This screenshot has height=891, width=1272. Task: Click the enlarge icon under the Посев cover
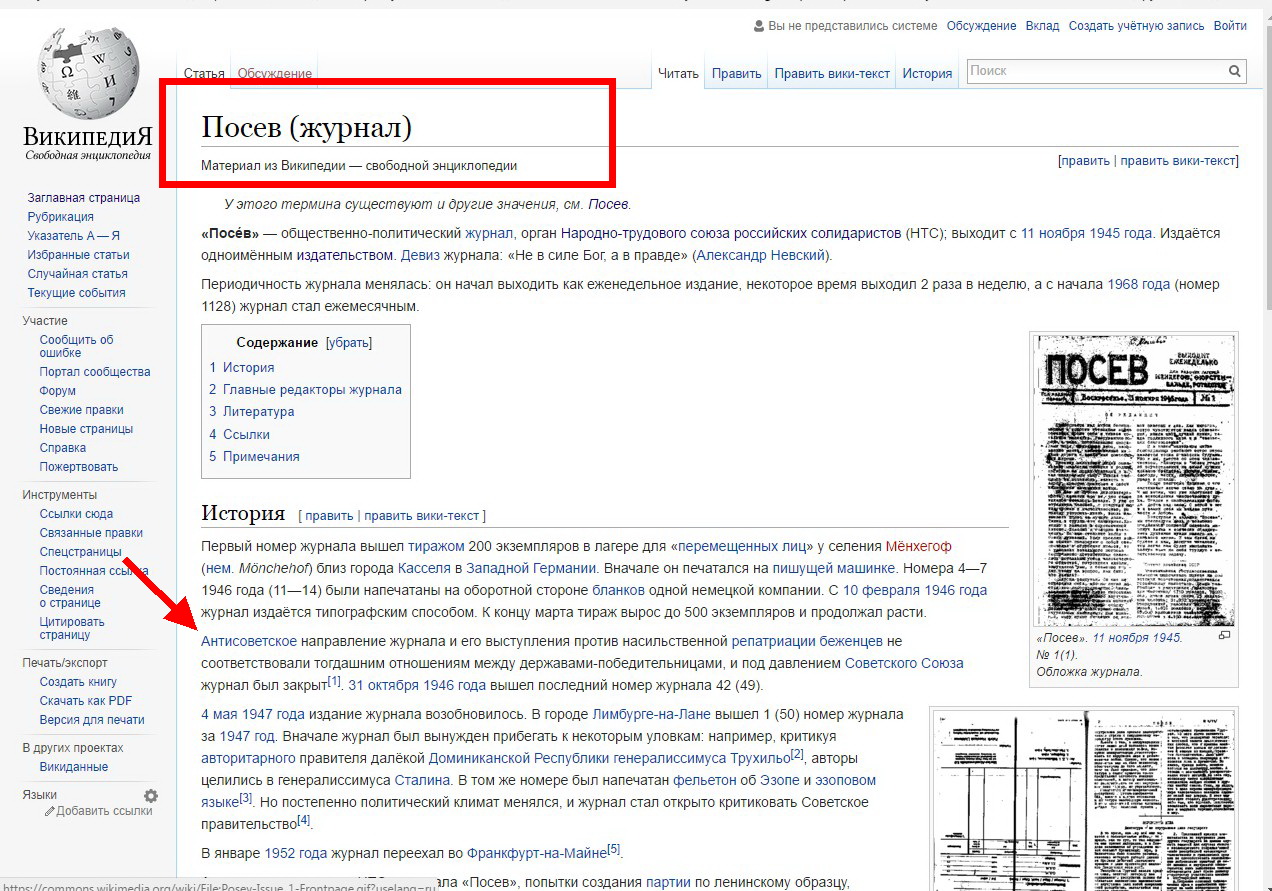coord(1225,636)
